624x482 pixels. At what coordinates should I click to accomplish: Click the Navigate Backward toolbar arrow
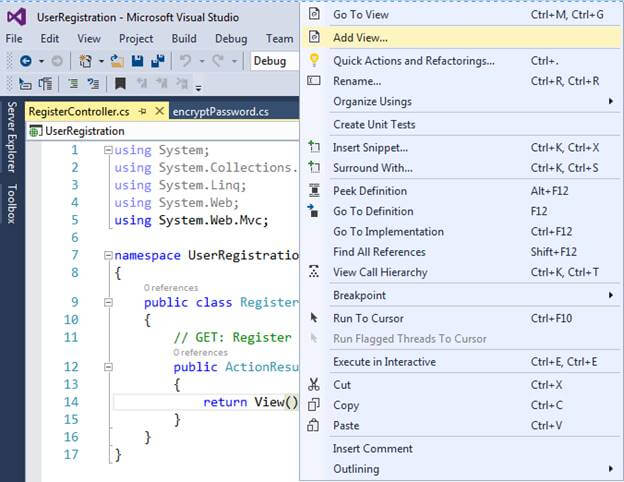click(25, 61)
